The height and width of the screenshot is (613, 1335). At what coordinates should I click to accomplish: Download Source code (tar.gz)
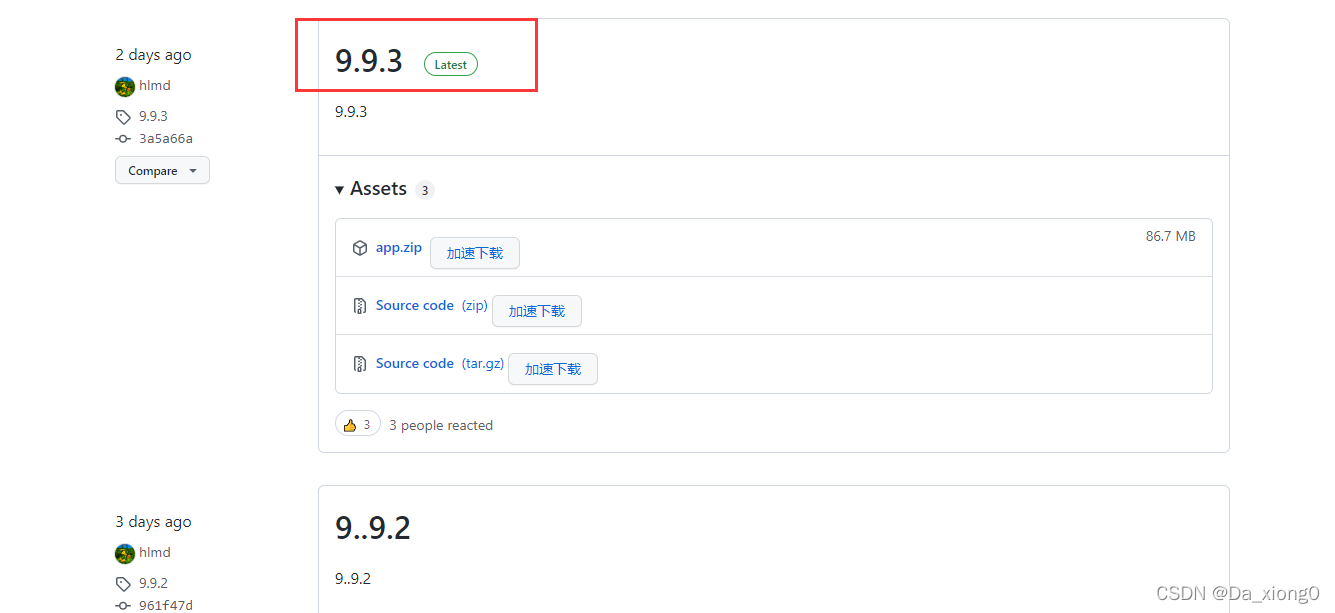[x=440, y=364]
